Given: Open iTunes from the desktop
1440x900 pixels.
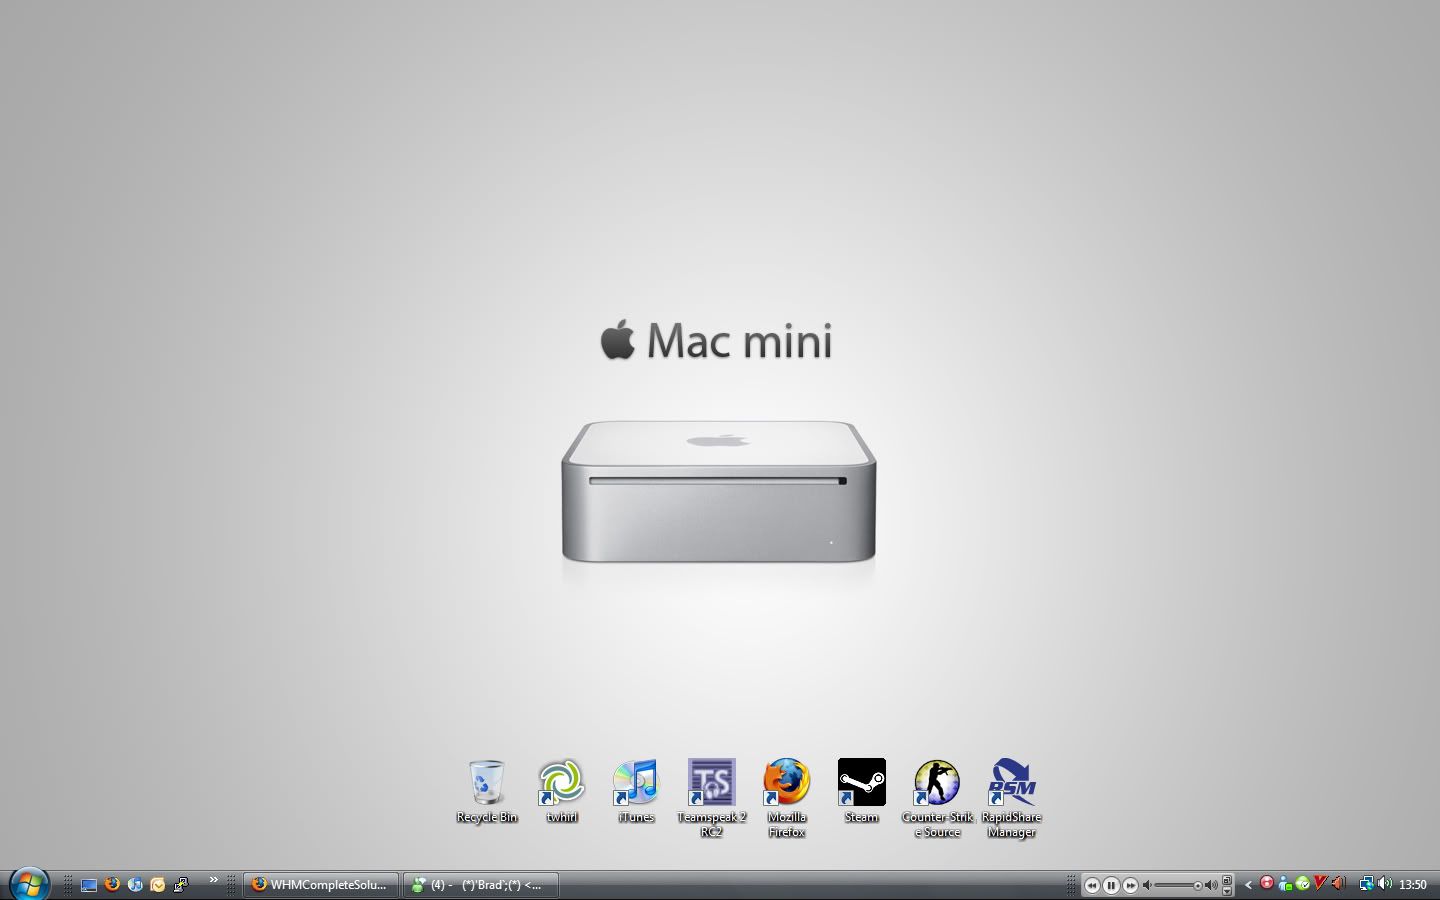Looking at the screenshot, I should 636,783.
